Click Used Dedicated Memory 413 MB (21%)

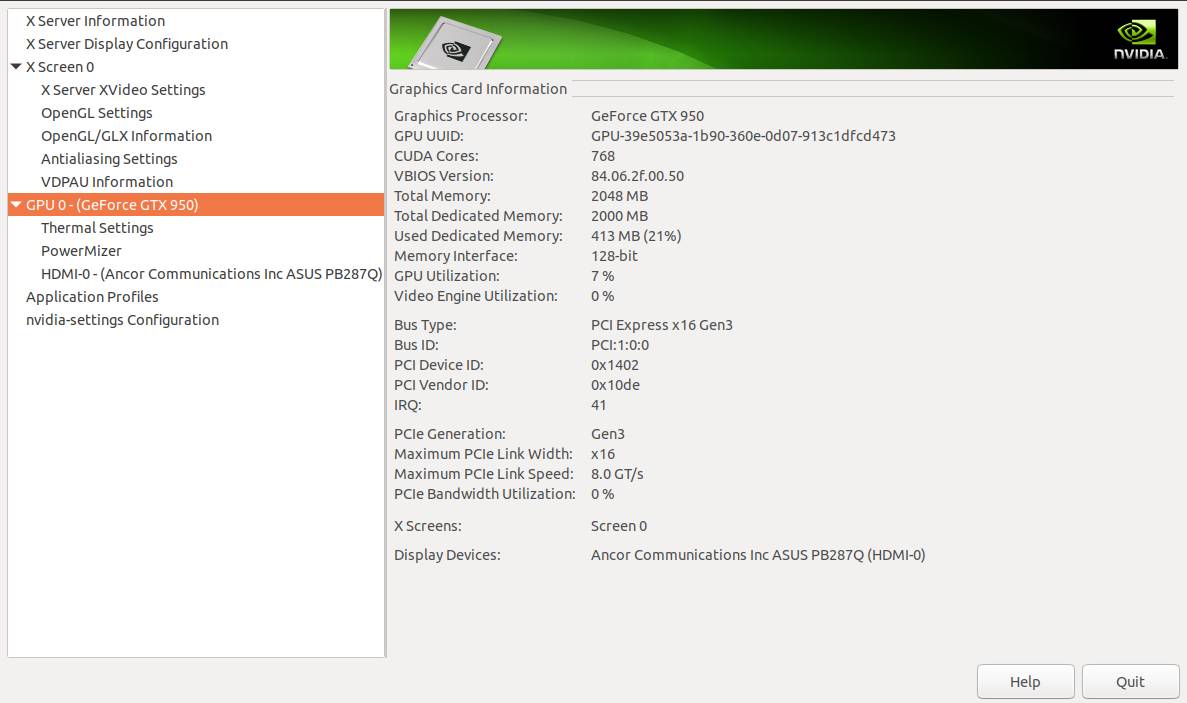(x=636, y=236)
